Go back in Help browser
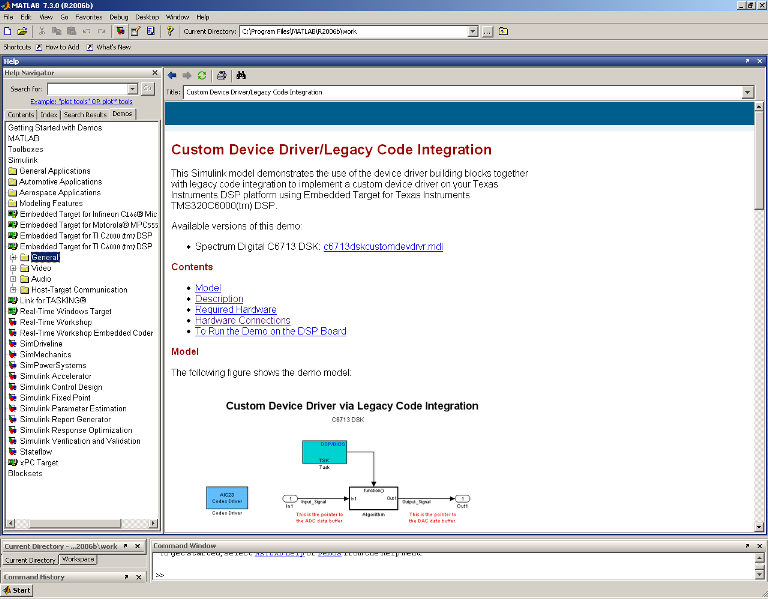 pyautogui.click(x=171, y=75)
